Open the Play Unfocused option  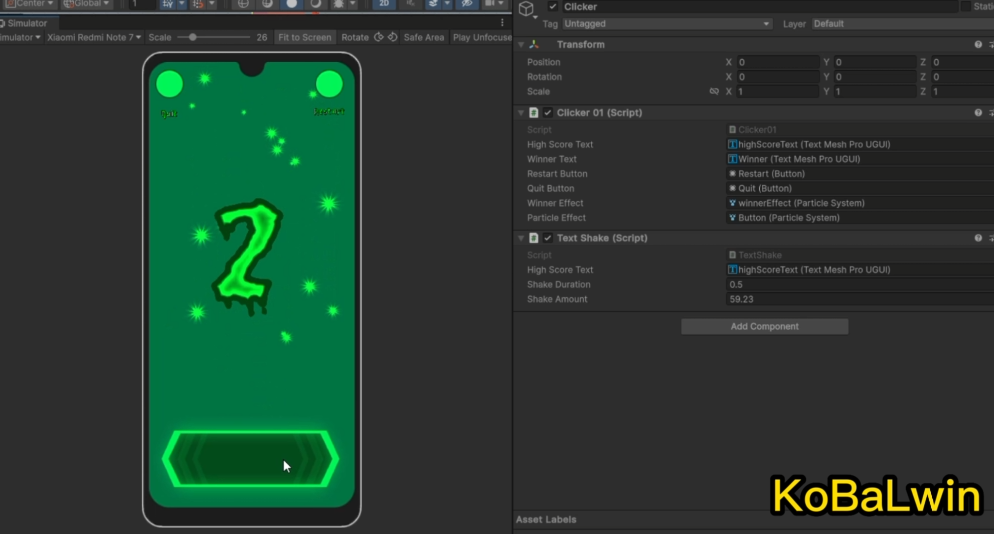tap(482, 37)
